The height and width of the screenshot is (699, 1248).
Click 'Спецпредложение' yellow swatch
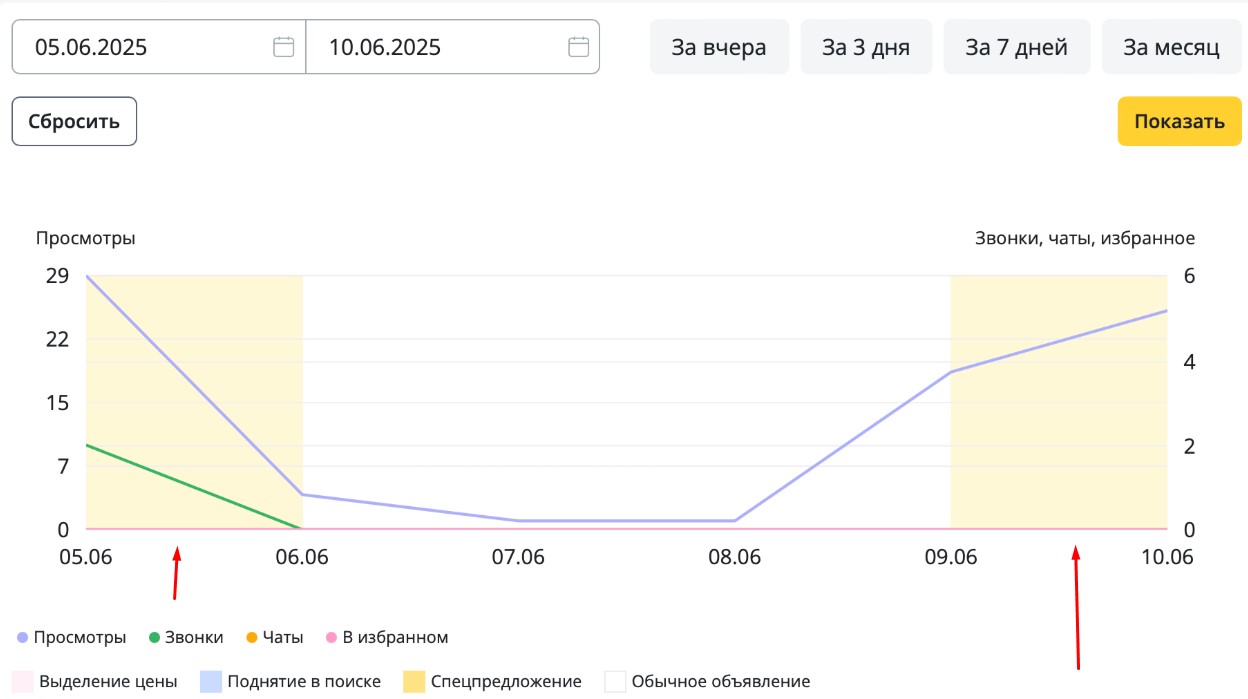414,682
